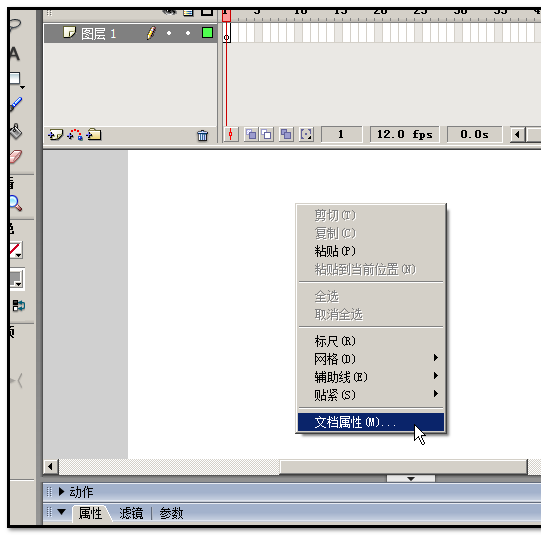Insert a layer folder

coord(94,135)
